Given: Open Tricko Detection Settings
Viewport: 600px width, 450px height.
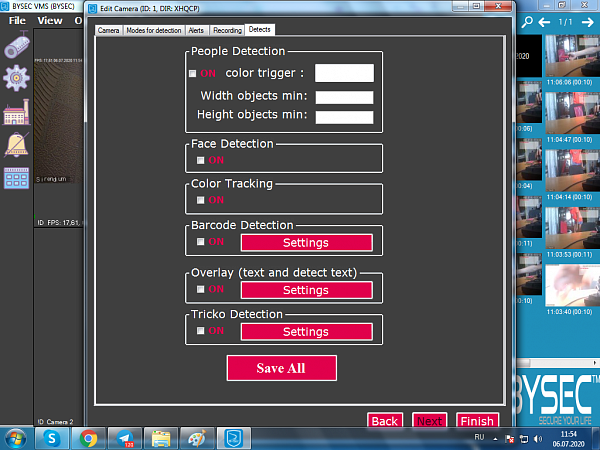Looking at the screenshot, I should 305,332.
